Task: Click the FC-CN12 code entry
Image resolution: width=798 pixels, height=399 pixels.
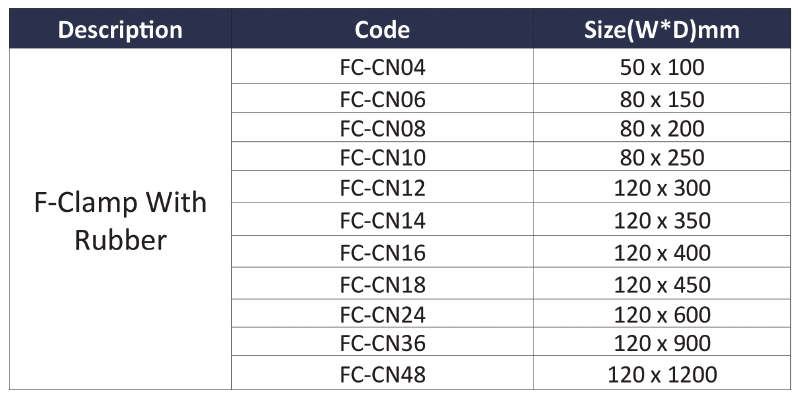Action: tap(382, 187)
